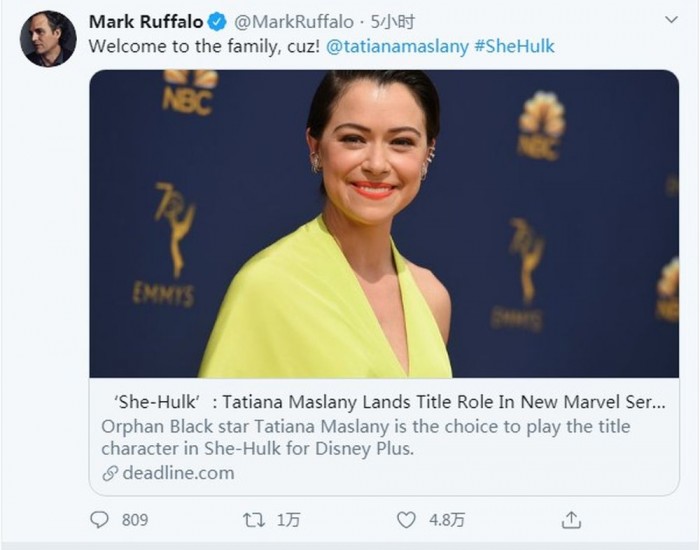Open Mark Ruffalo's profile avatar
700x550 pixels.
pyautogui.click(x=47, y=38)
